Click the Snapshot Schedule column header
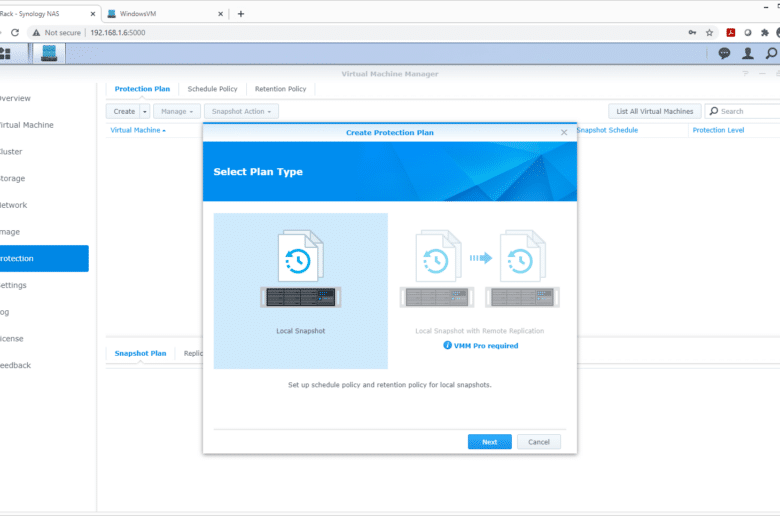 pos(607,130)
